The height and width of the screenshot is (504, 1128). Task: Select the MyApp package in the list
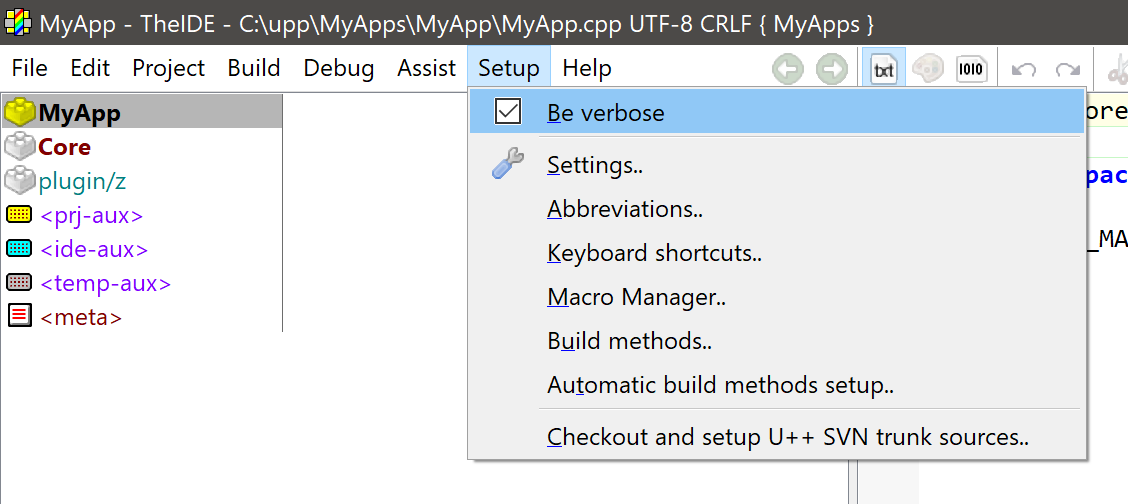pyautogui.click(x=79, y=113)
